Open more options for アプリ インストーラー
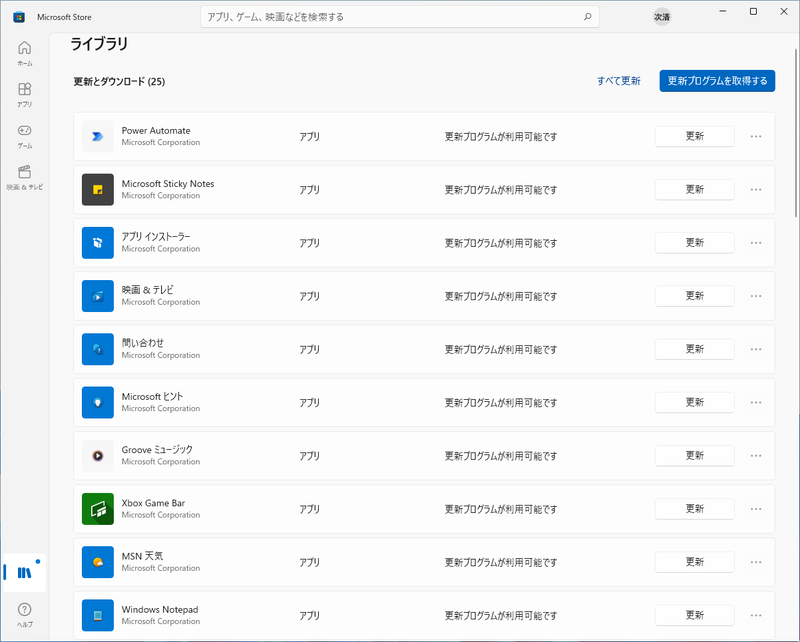Image resolution: width=800 pixels, height=642 pixels. (x=756, y=243)
